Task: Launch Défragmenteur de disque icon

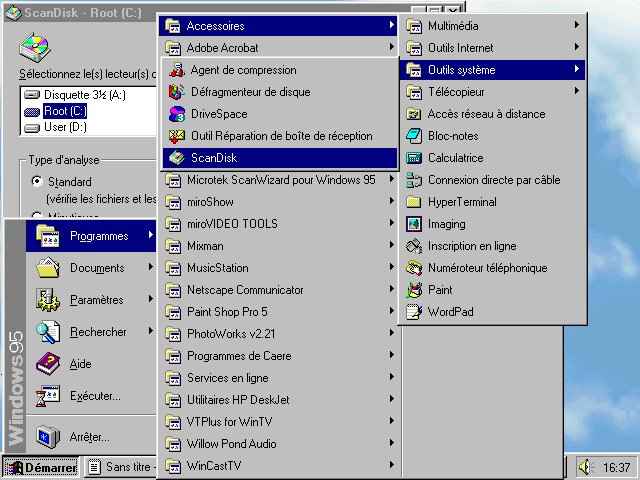Action: [x=177, y=92]
